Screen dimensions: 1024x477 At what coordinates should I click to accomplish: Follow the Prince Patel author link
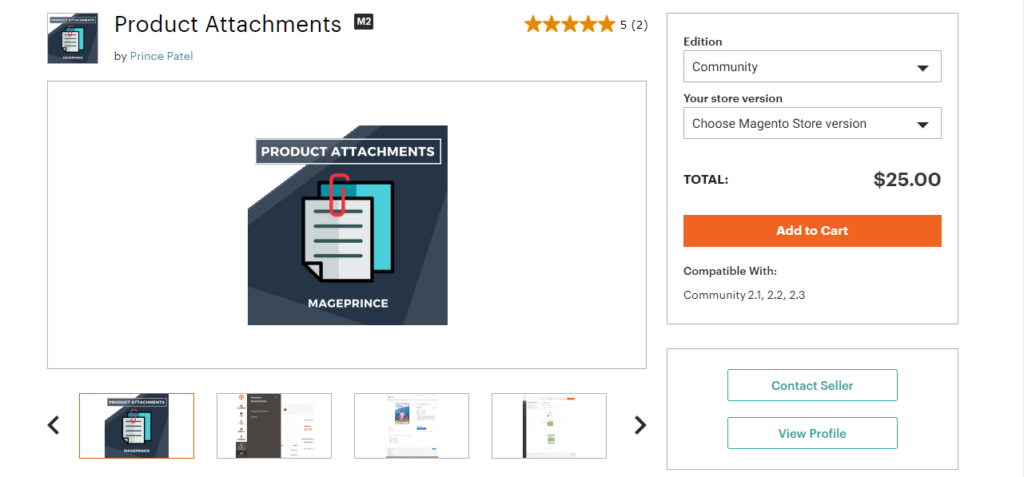[161, 56]
